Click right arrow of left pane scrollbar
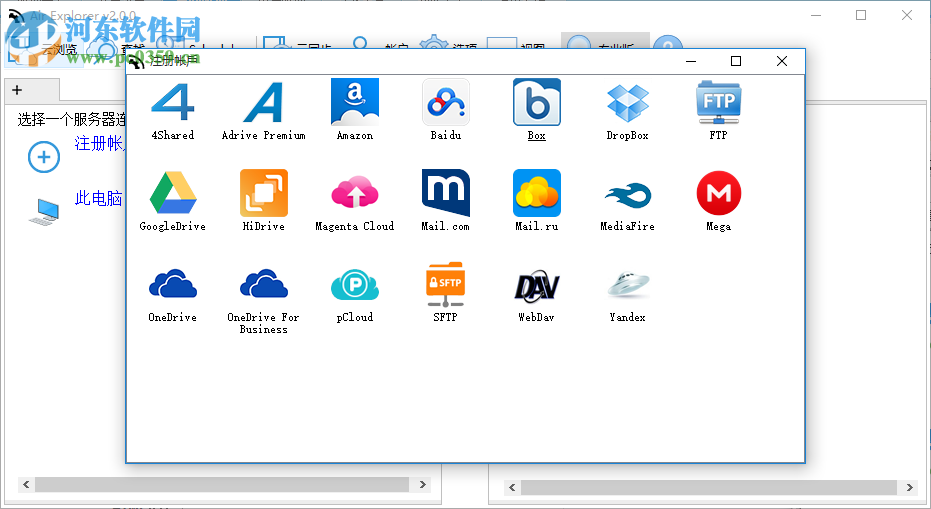Screen dimensions: 931x509 pyautogui.click(x=423, y=485)
